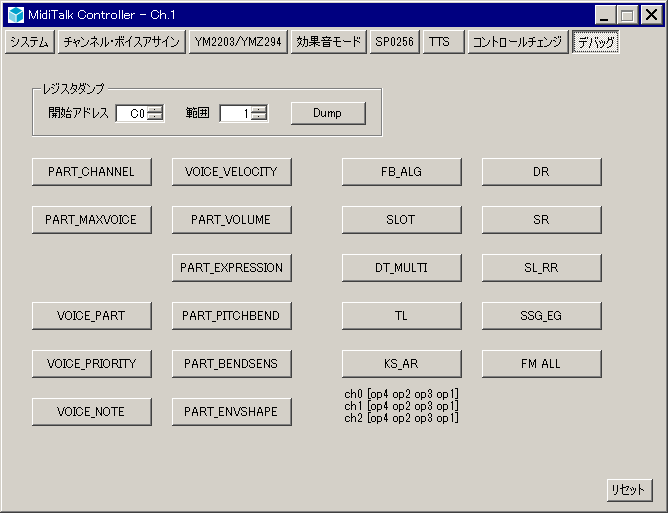Click the FM ALL button

click(x=541, y=364)
